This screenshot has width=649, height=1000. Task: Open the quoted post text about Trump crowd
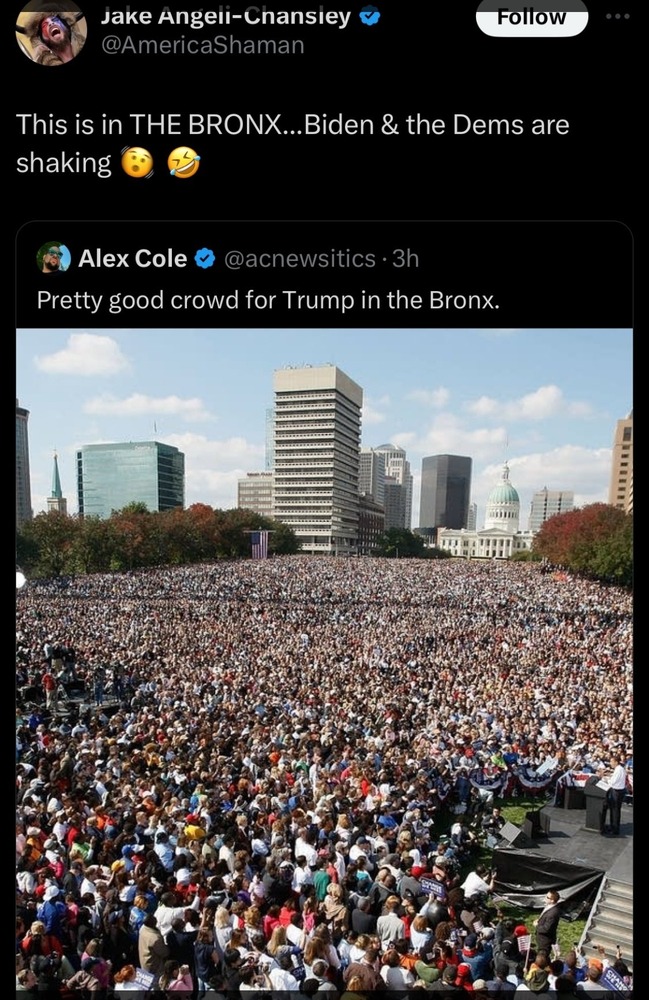click(x=268, y=300)
